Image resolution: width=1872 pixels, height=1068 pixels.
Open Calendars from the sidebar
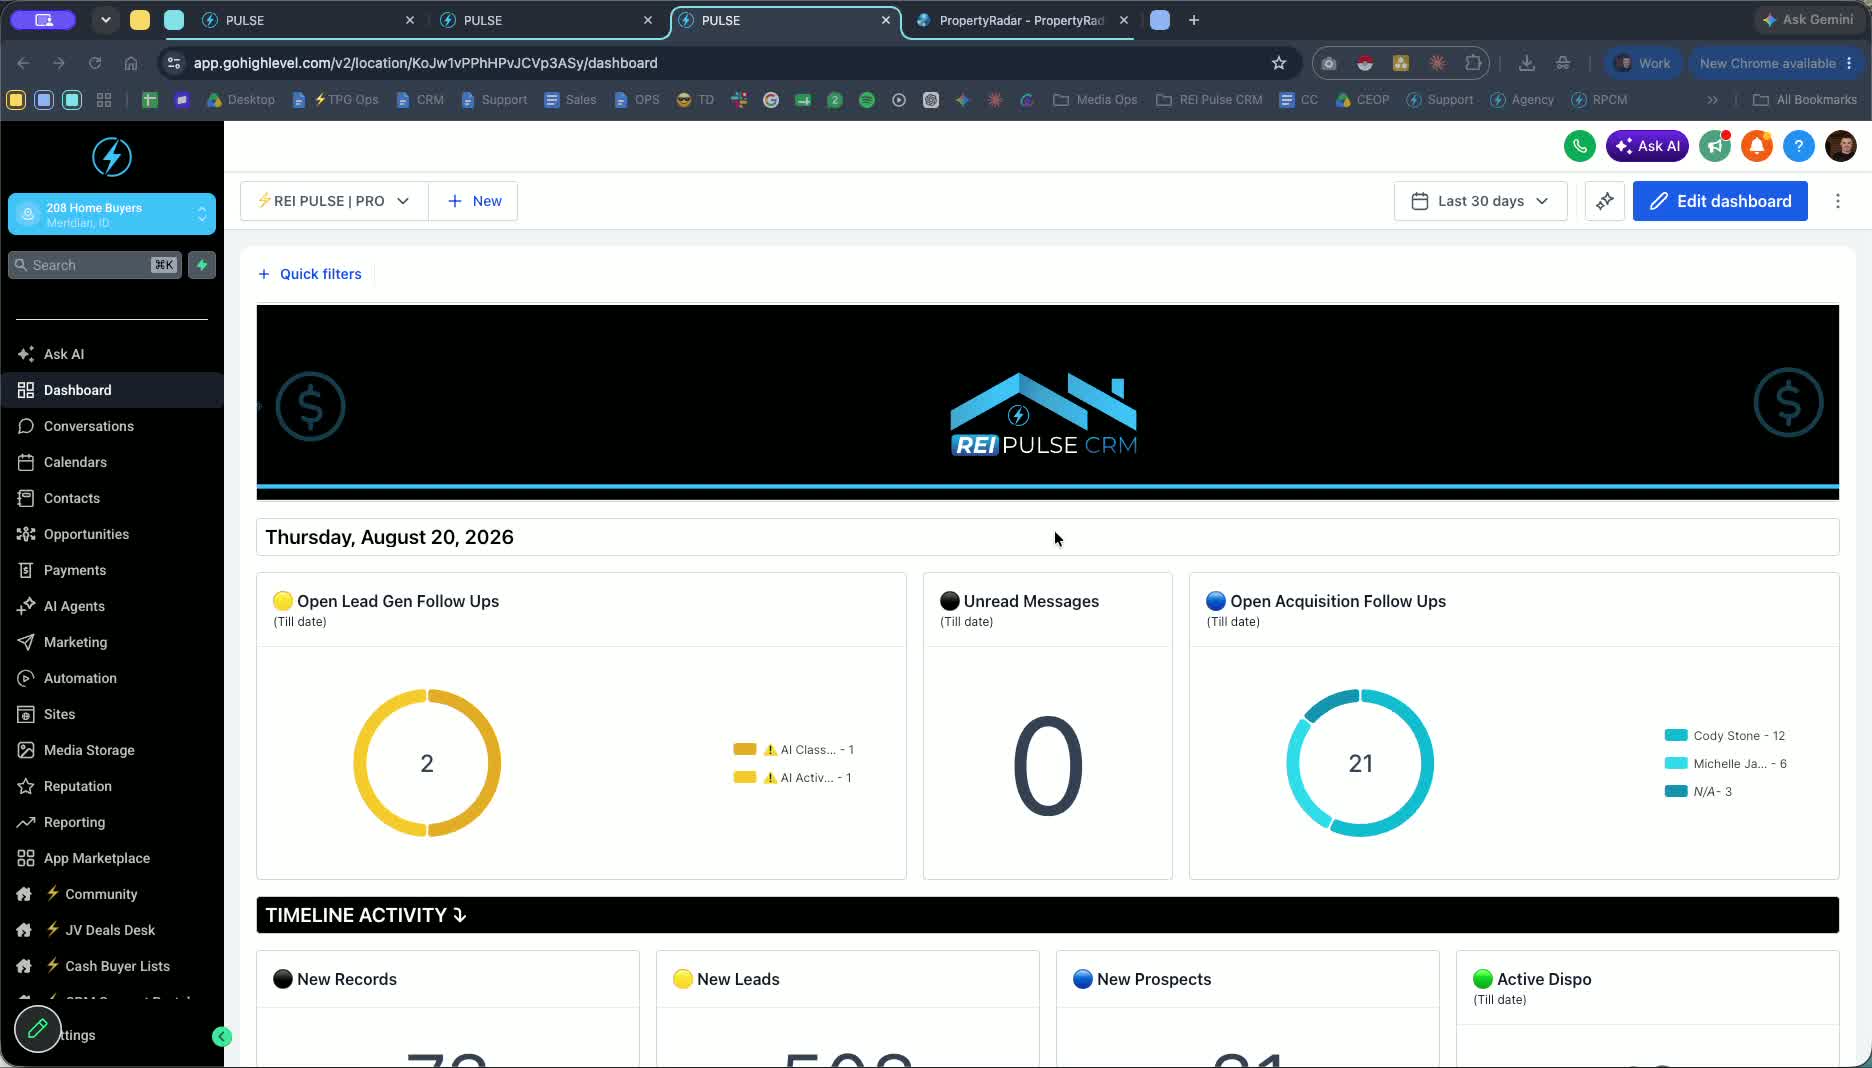coord(75,462)
